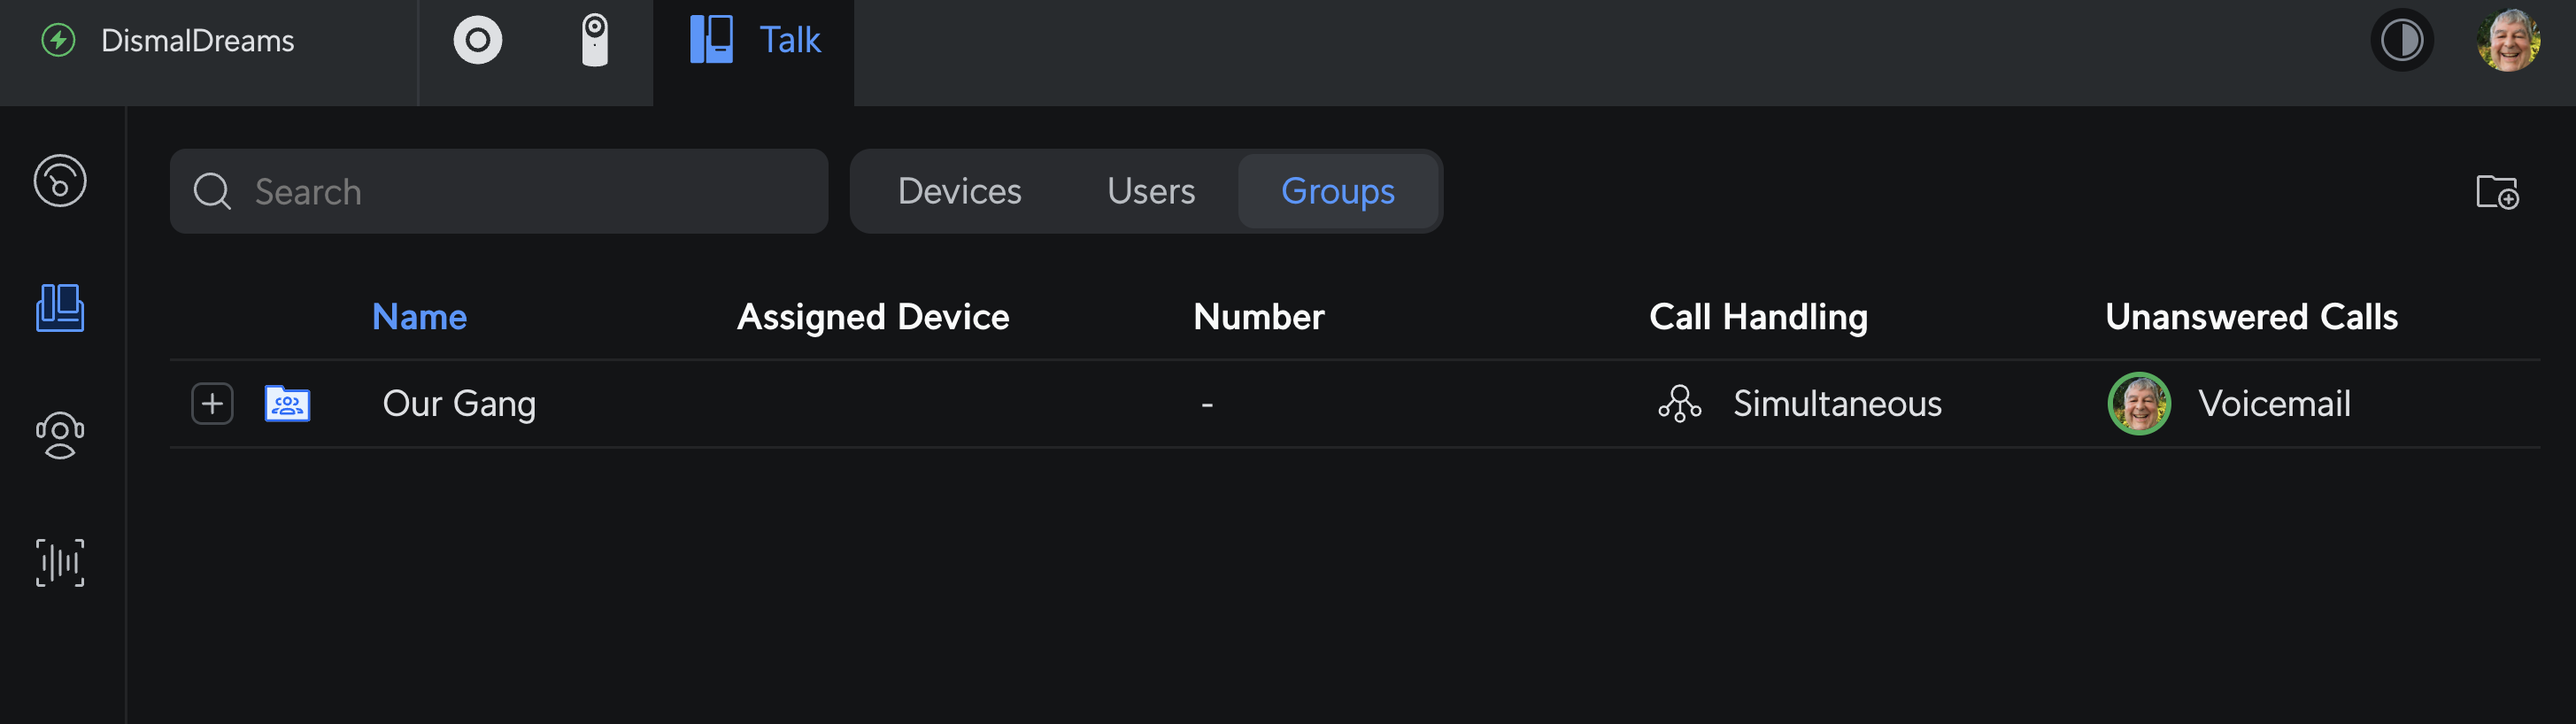
Task: Open the user profile avatar menu
Action: pyautogui.click(x=2508, y=41)
